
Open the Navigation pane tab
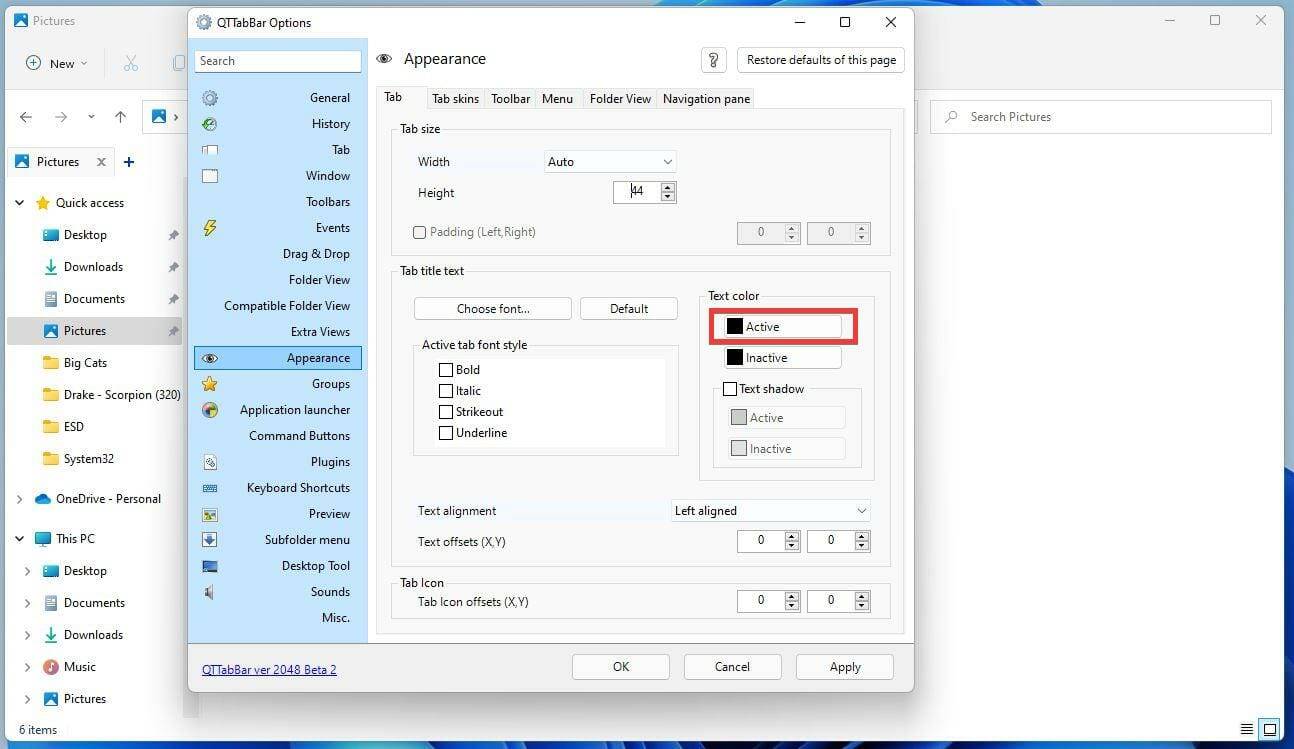point(705,98)
